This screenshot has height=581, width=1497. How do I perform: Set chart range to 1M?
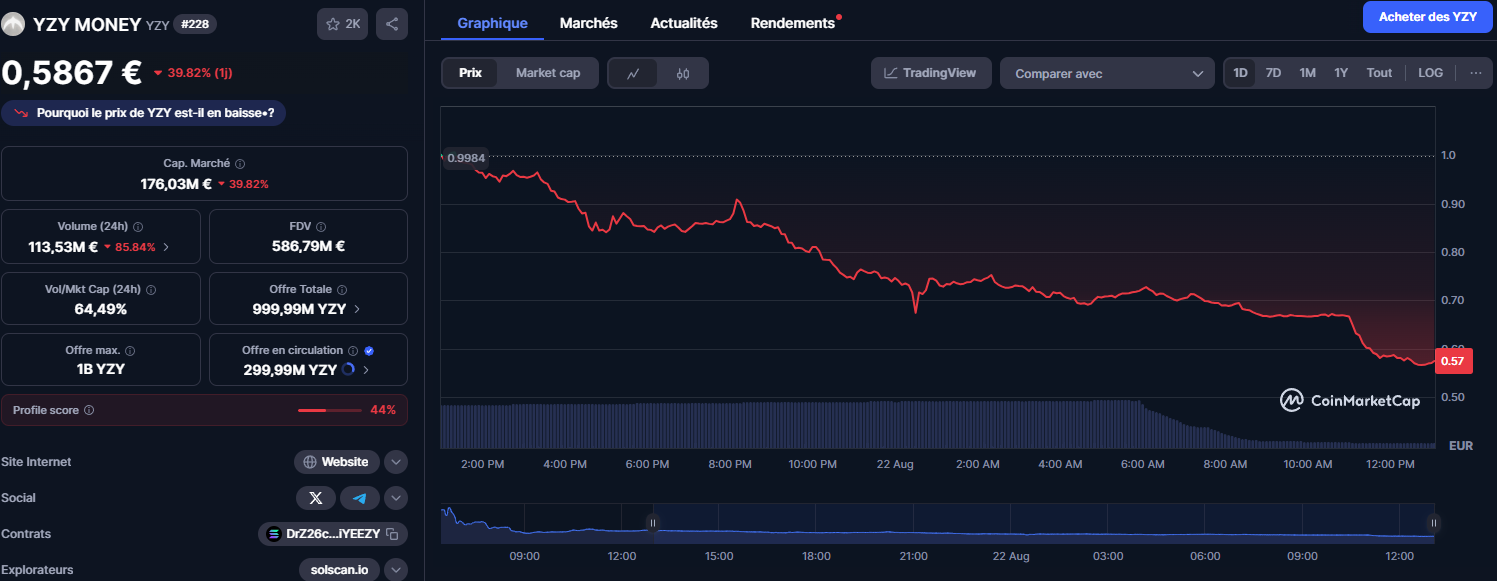coord(1307,73)
